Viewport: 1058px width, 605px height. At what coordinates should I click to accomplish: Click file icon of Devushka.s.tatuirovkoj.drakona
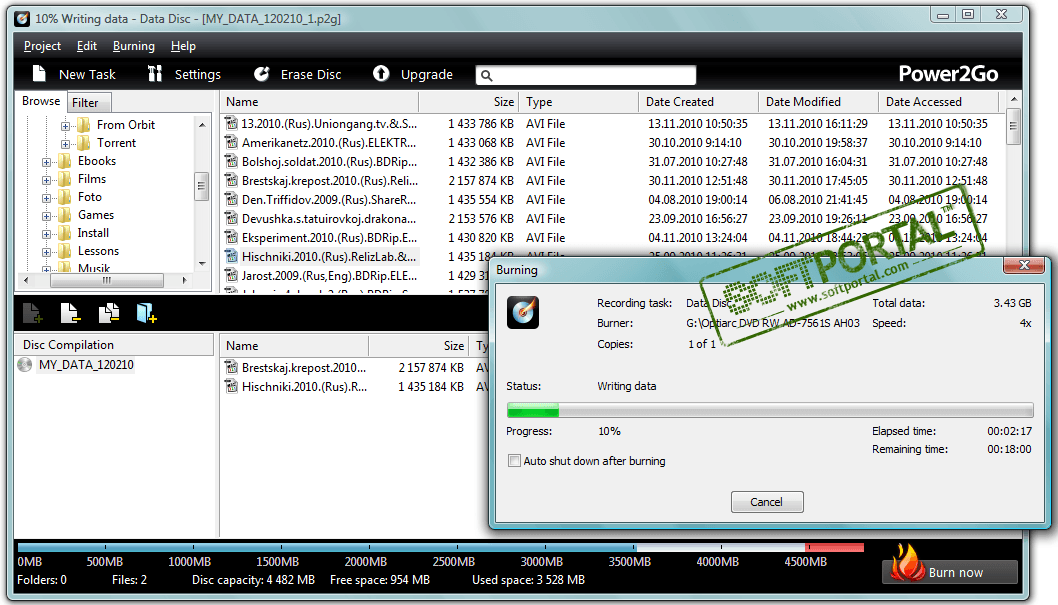tap(231, 219)
